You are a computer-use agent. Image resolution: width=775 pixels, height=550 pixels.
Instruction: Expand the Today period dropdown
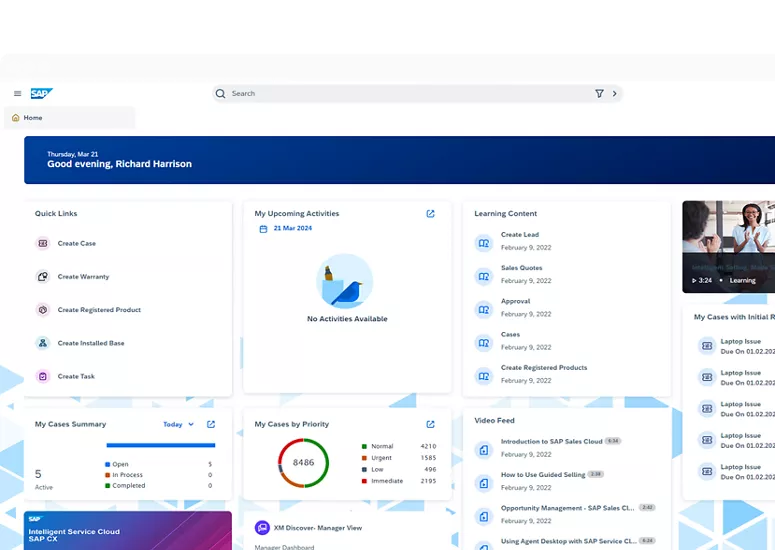click(179, 424)
